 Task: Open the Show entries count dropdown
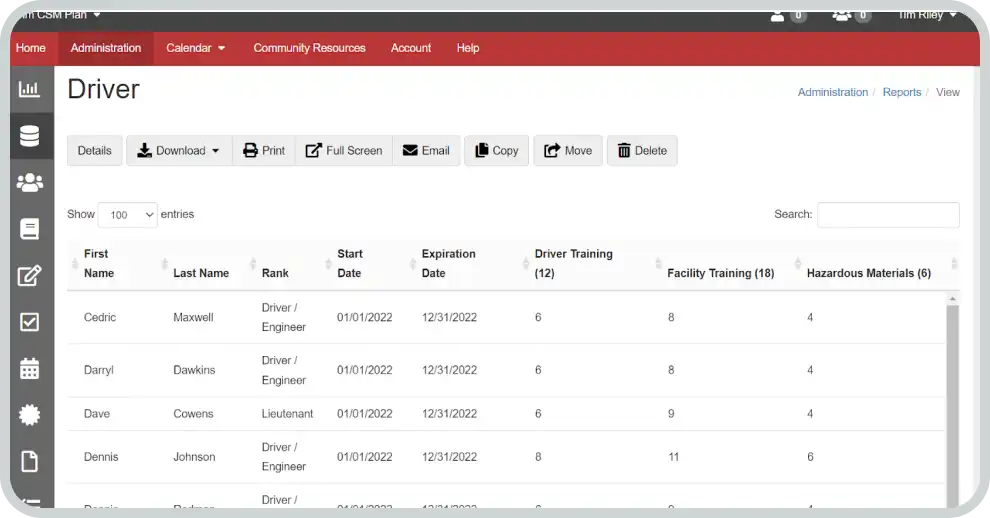(127, 215)
